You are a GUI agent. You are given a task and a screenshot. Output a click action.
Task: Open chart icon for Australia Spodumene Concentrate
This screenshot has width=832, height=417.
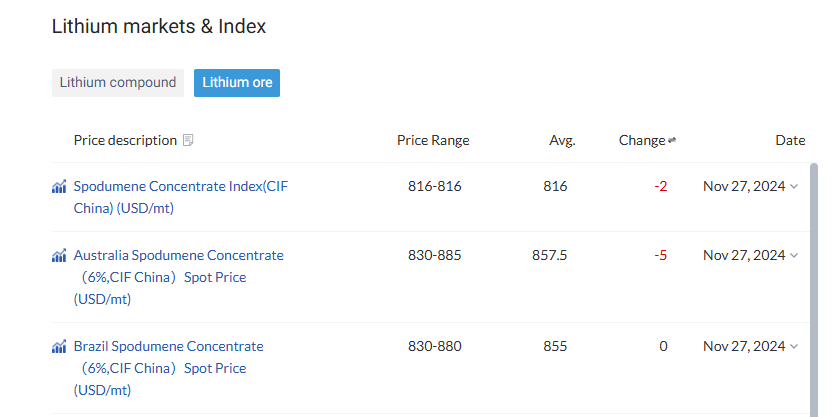pyautogui.click(x=59, y=255)
